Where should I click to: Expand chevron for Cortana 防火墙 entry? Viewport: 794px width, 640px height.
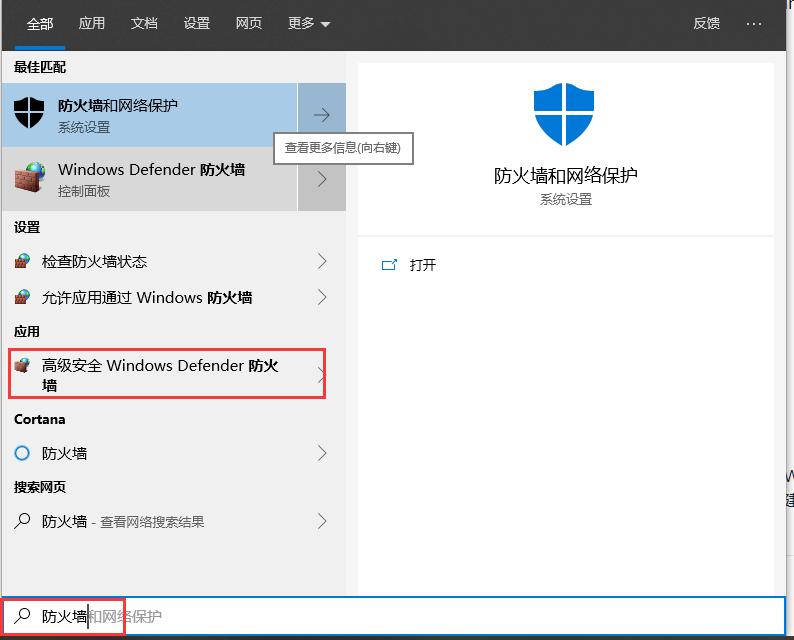pyautogui.click(x=322, y=453)
